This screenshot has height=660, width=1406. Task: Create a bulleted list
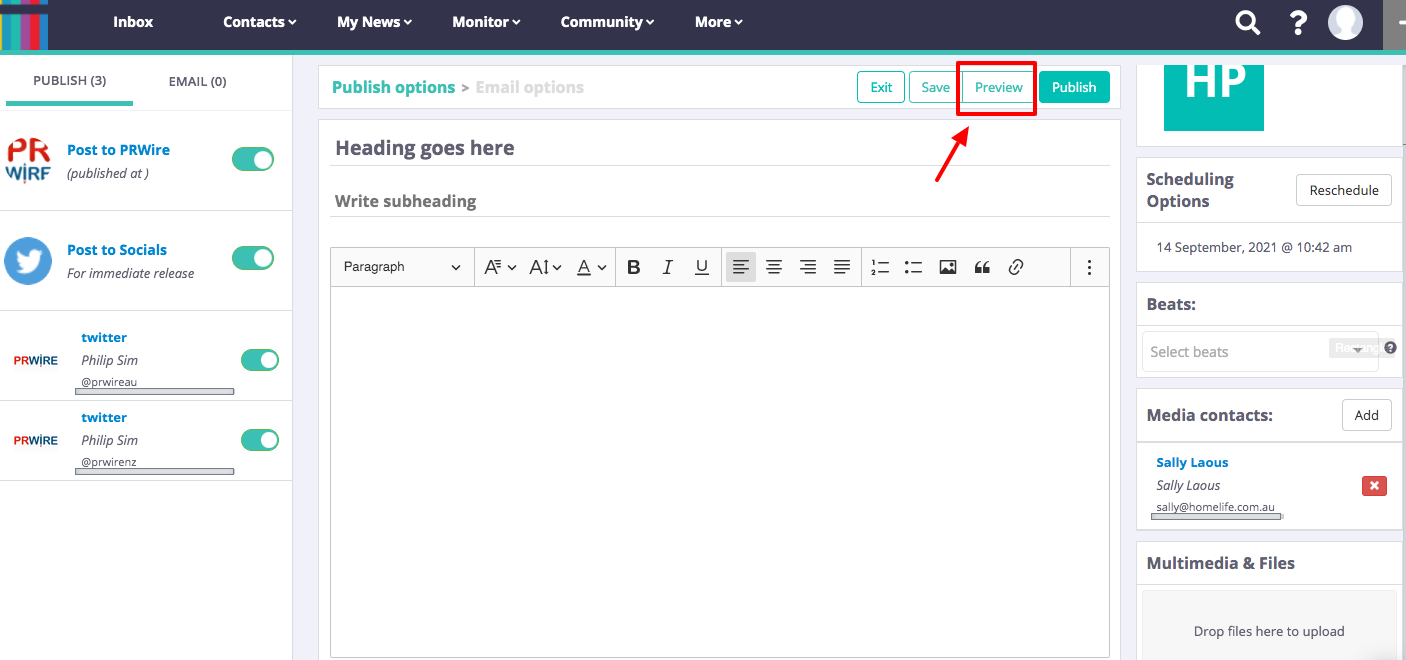(913, 267)
